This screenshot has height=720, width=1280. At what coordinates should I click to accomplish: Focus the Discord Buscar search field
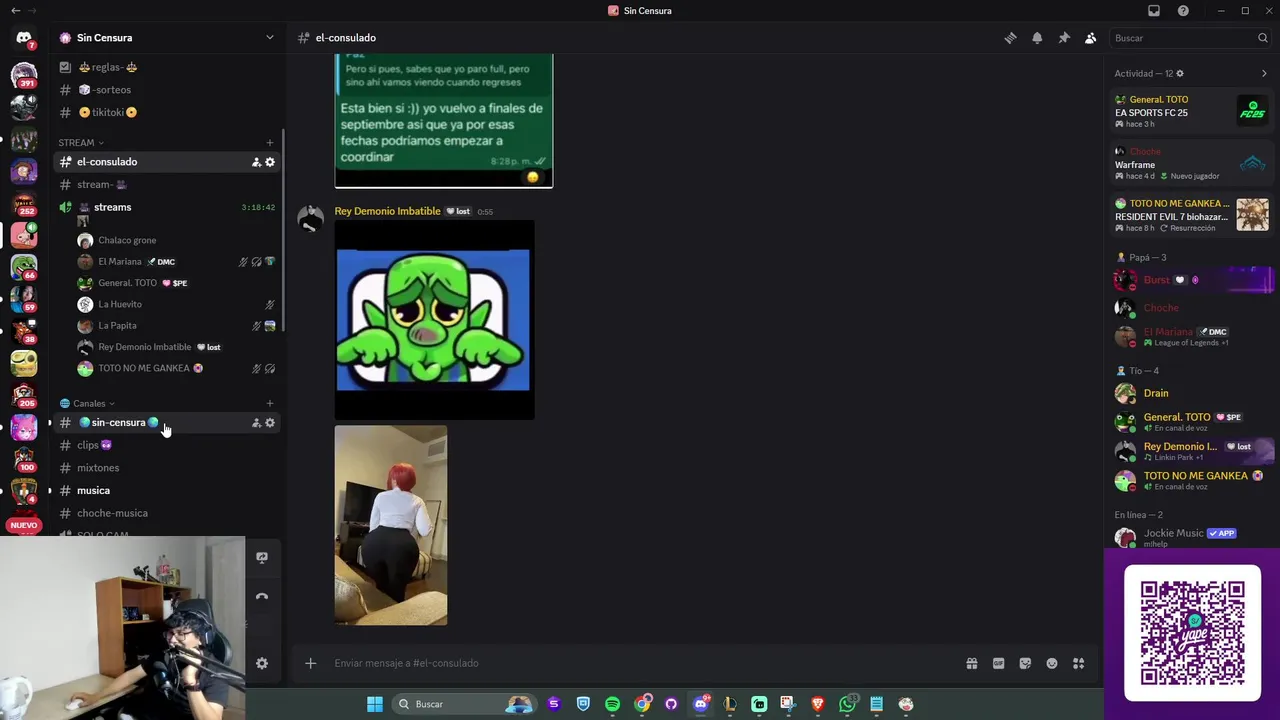click(x=1190, y=38)
